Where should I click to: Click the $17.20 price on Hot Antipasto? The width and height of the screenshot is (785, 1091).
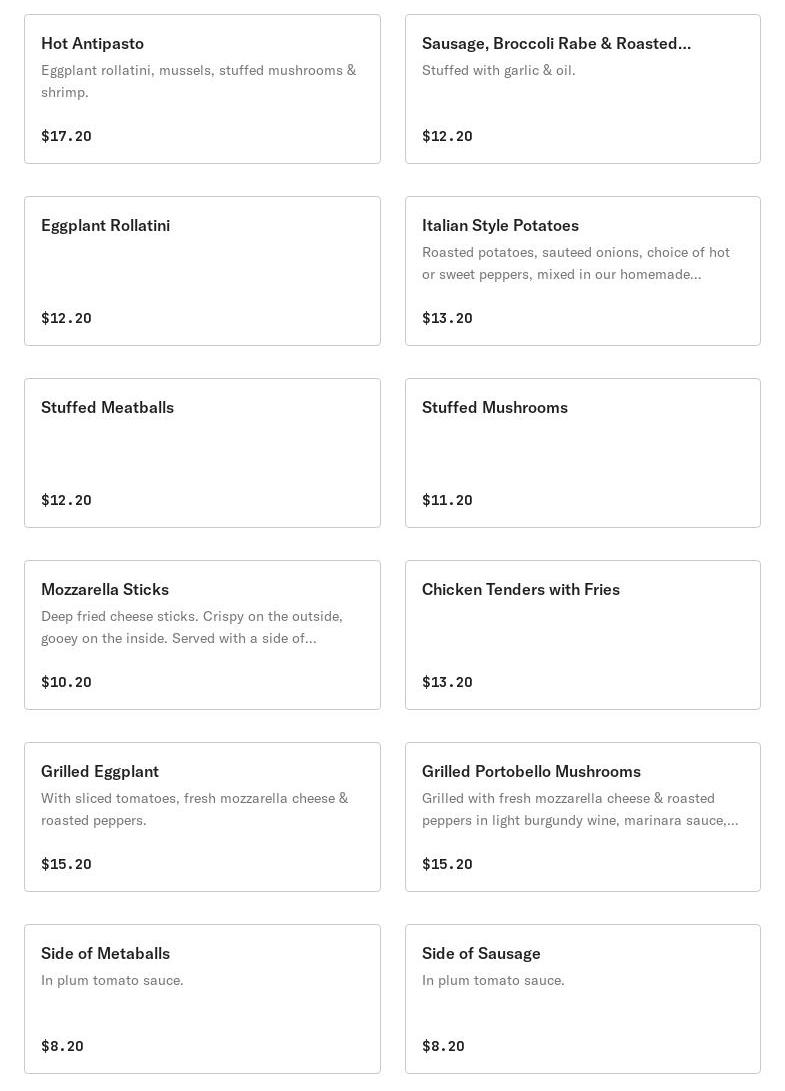click(66, 136)
